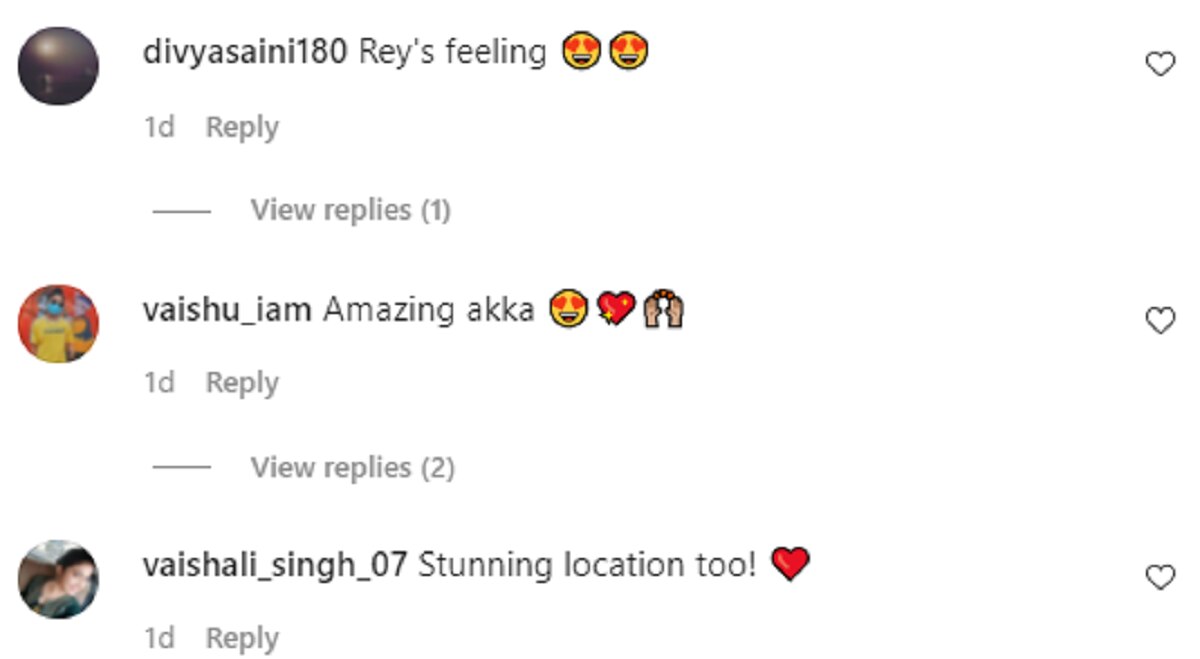Click the 1d timestamp on vaishali_singh_07's comment
The height and width of the screenshot is (659, 1200).
159,639
